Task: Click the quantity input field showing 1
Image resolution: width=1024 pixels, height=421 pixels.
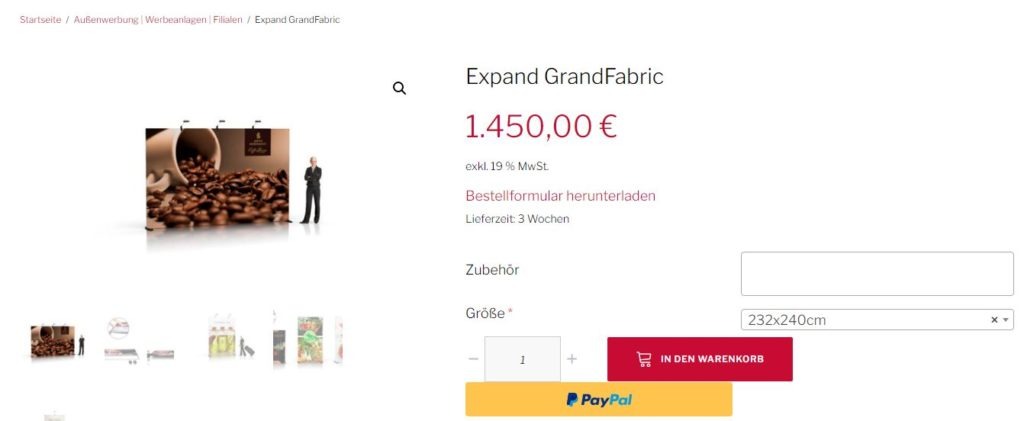Action: pos(522,359)
